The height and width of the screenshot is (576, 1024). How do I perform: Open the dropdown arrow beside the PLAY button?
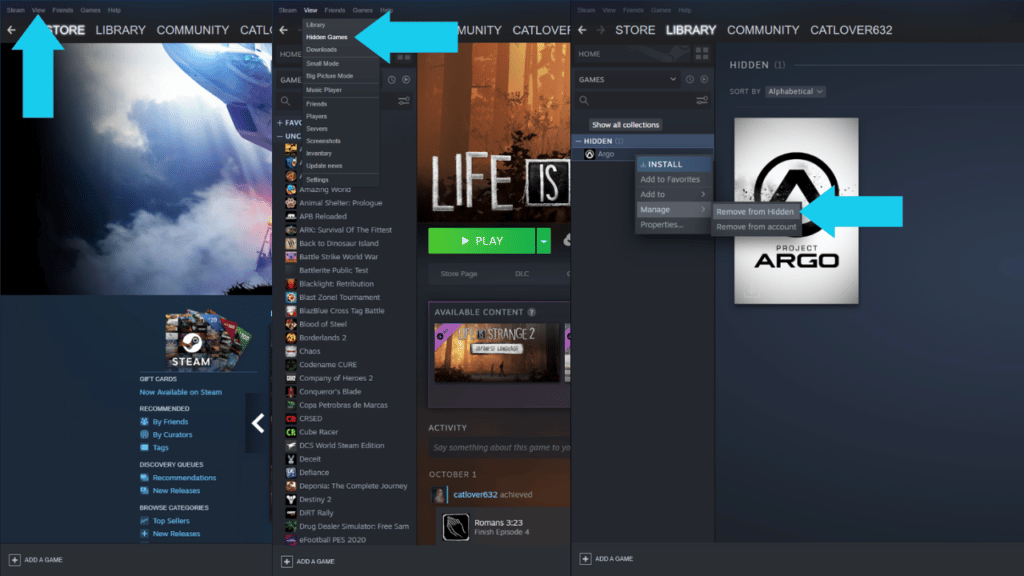[543, 241]
